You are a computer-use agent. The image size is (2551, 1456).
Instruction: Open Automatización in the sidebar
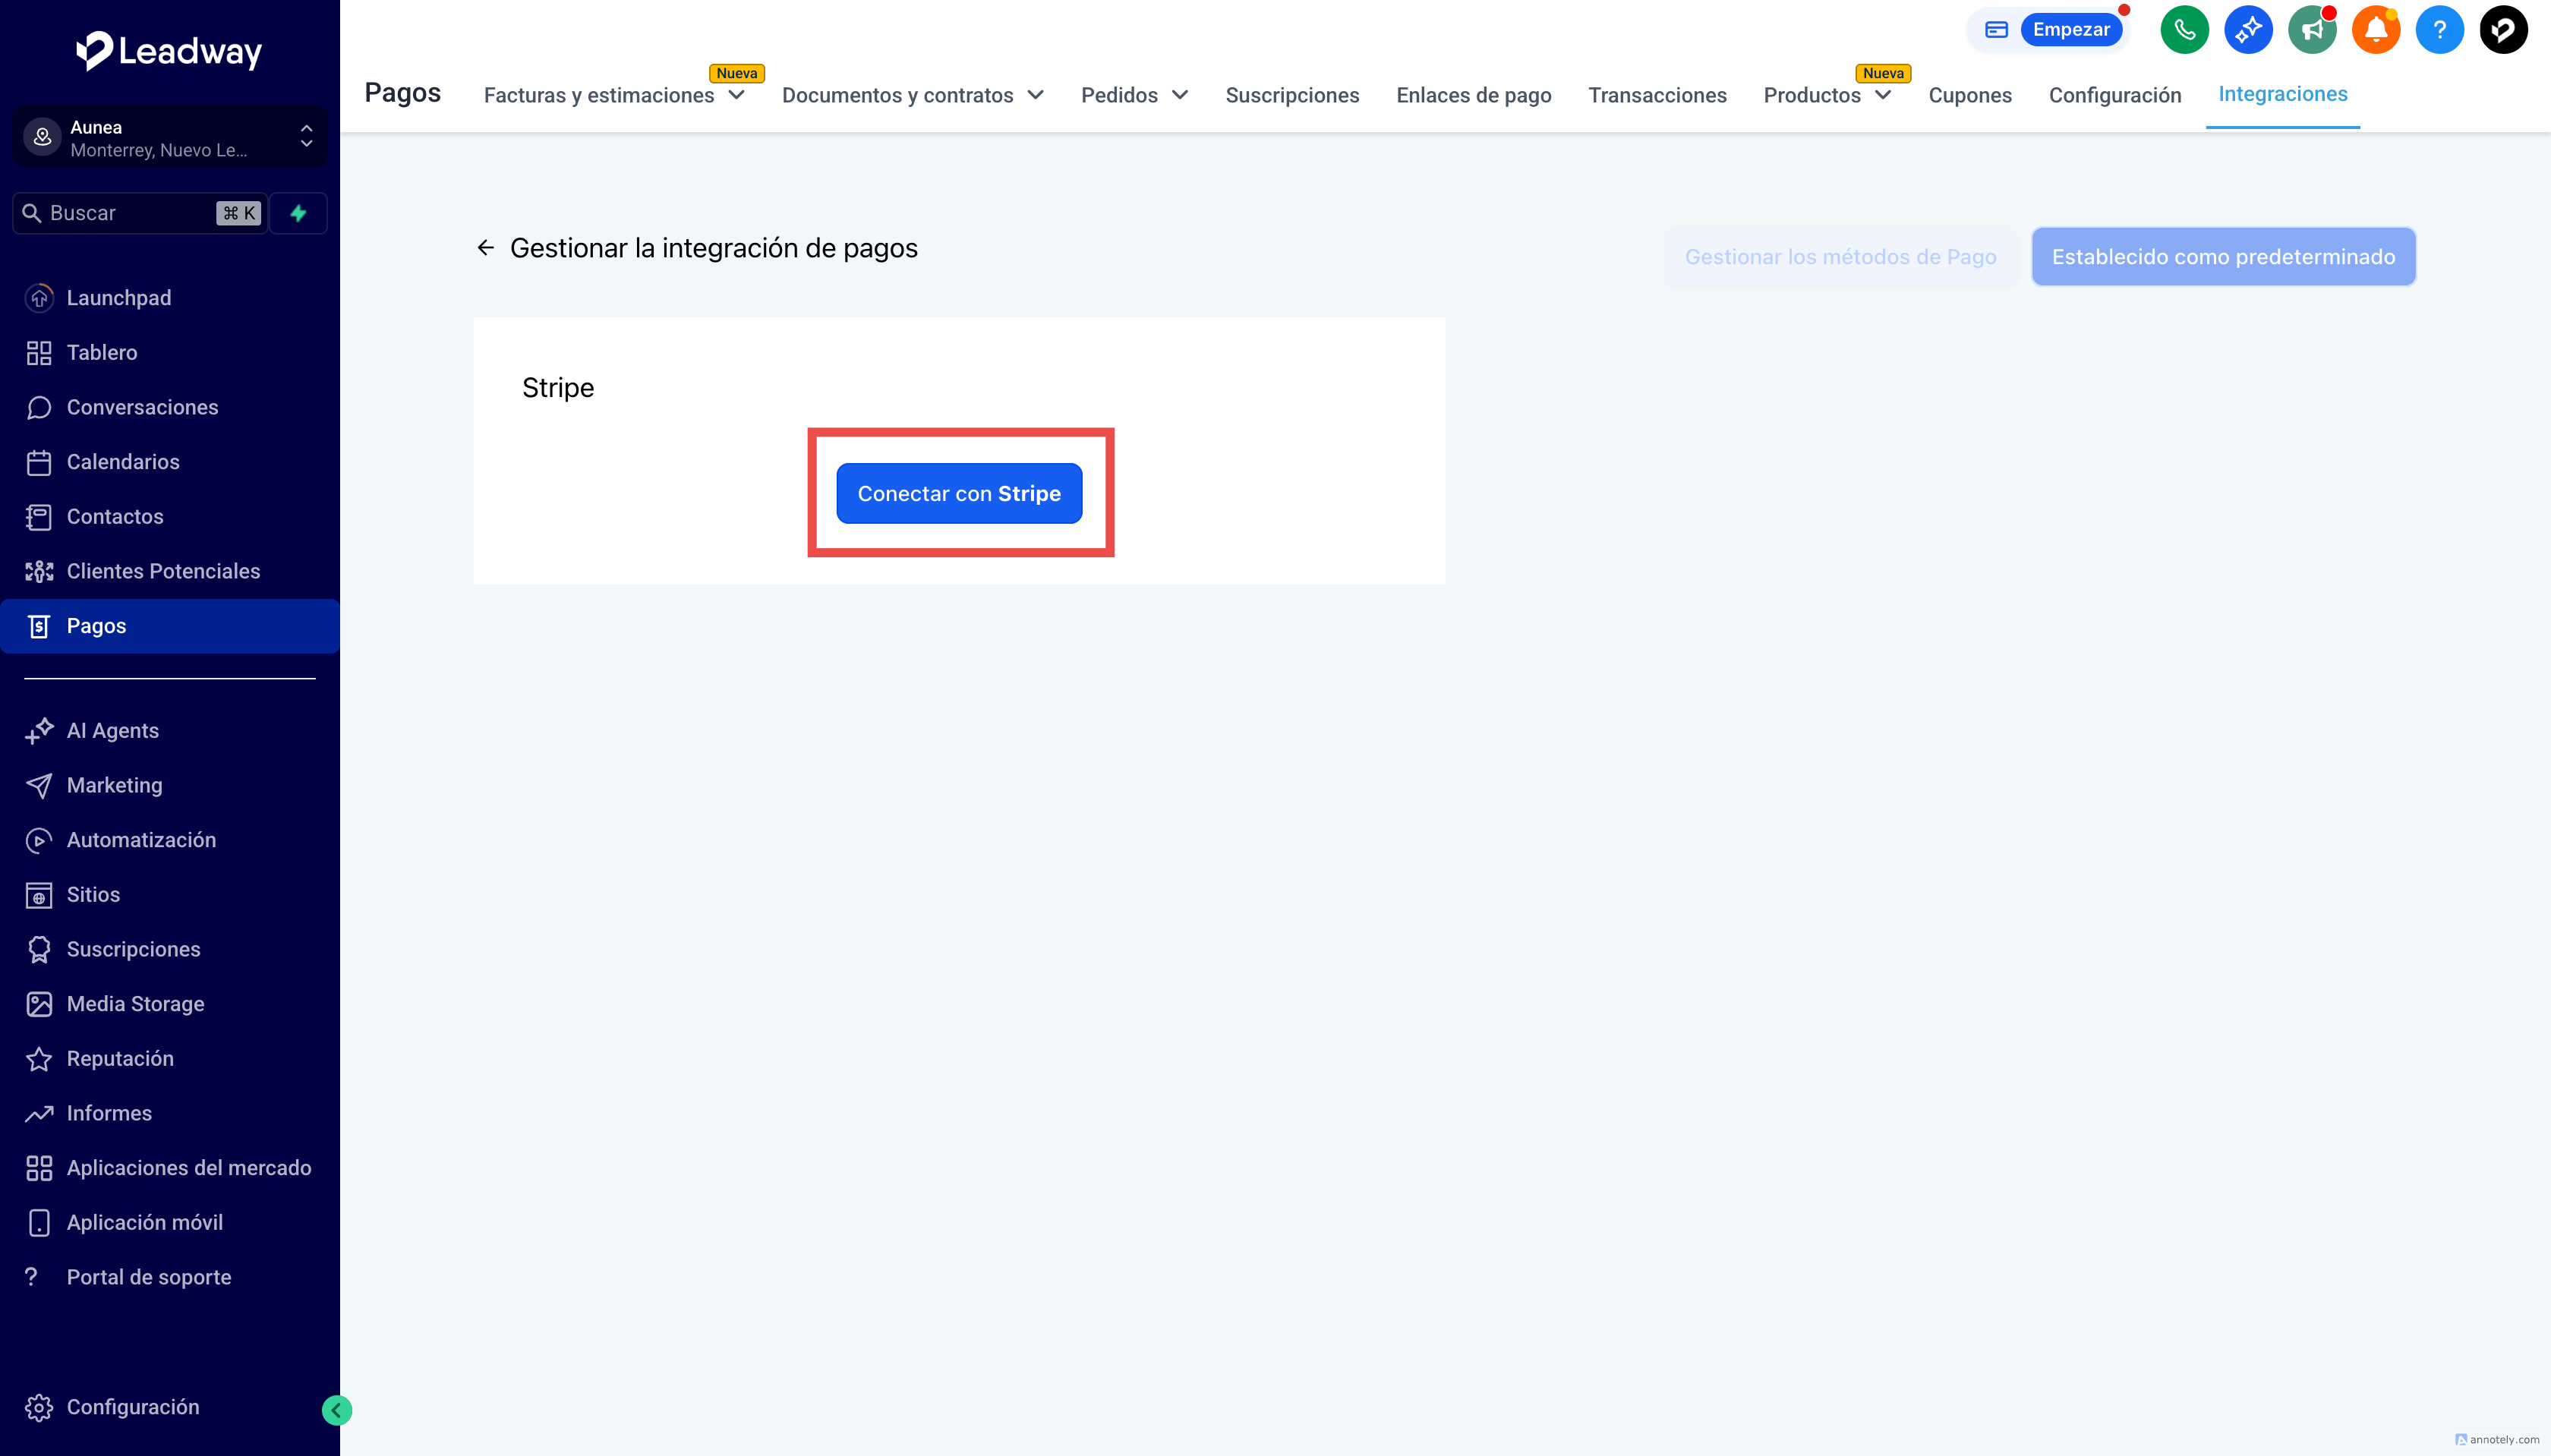tap(141, 840)
